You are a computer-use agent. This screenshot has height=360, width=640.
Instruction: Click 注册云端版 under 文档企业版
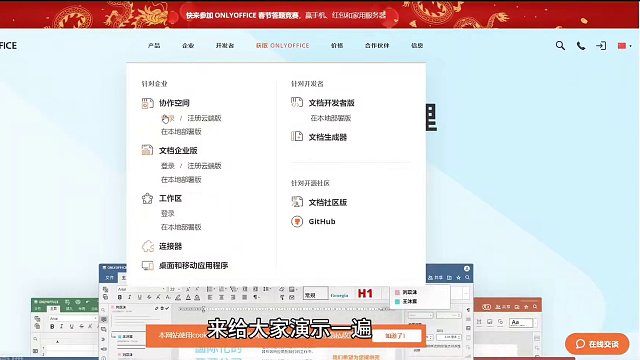click(x=204, y=166)
